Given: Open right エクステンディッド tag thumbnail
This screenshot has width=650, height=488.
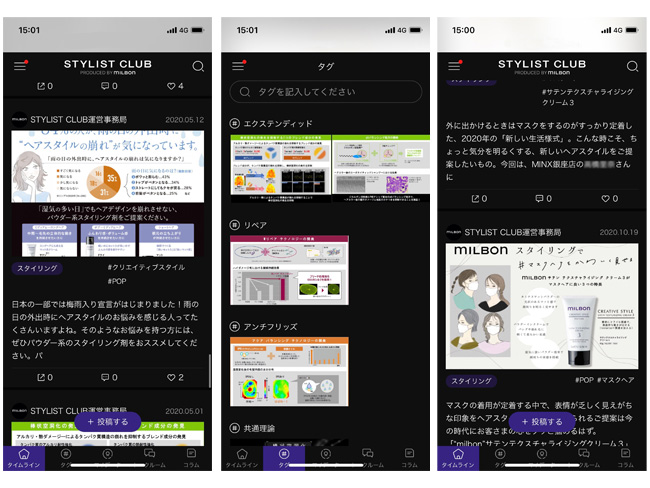Looking at the screenshot, I should click(381, 169).
